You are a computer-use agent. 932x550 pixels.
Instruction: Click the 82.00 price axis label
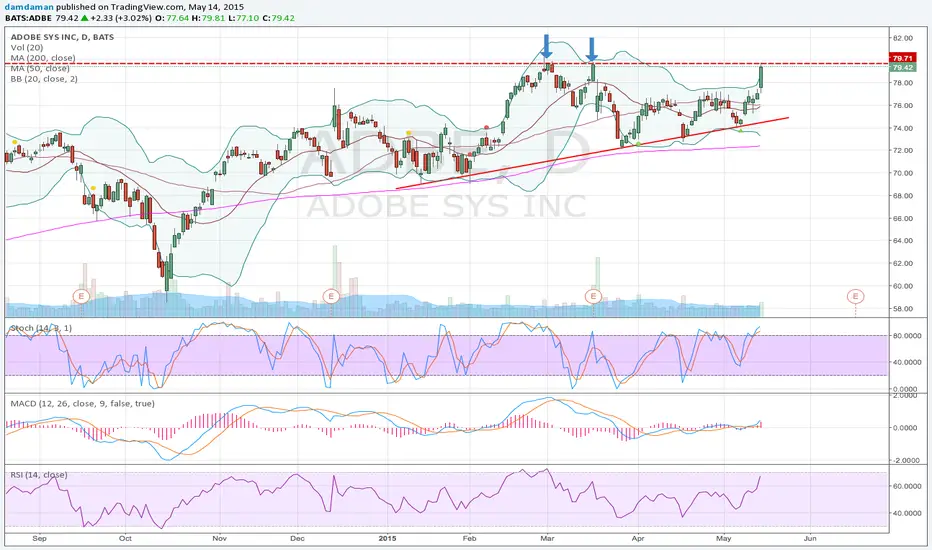tap(902, 38)
